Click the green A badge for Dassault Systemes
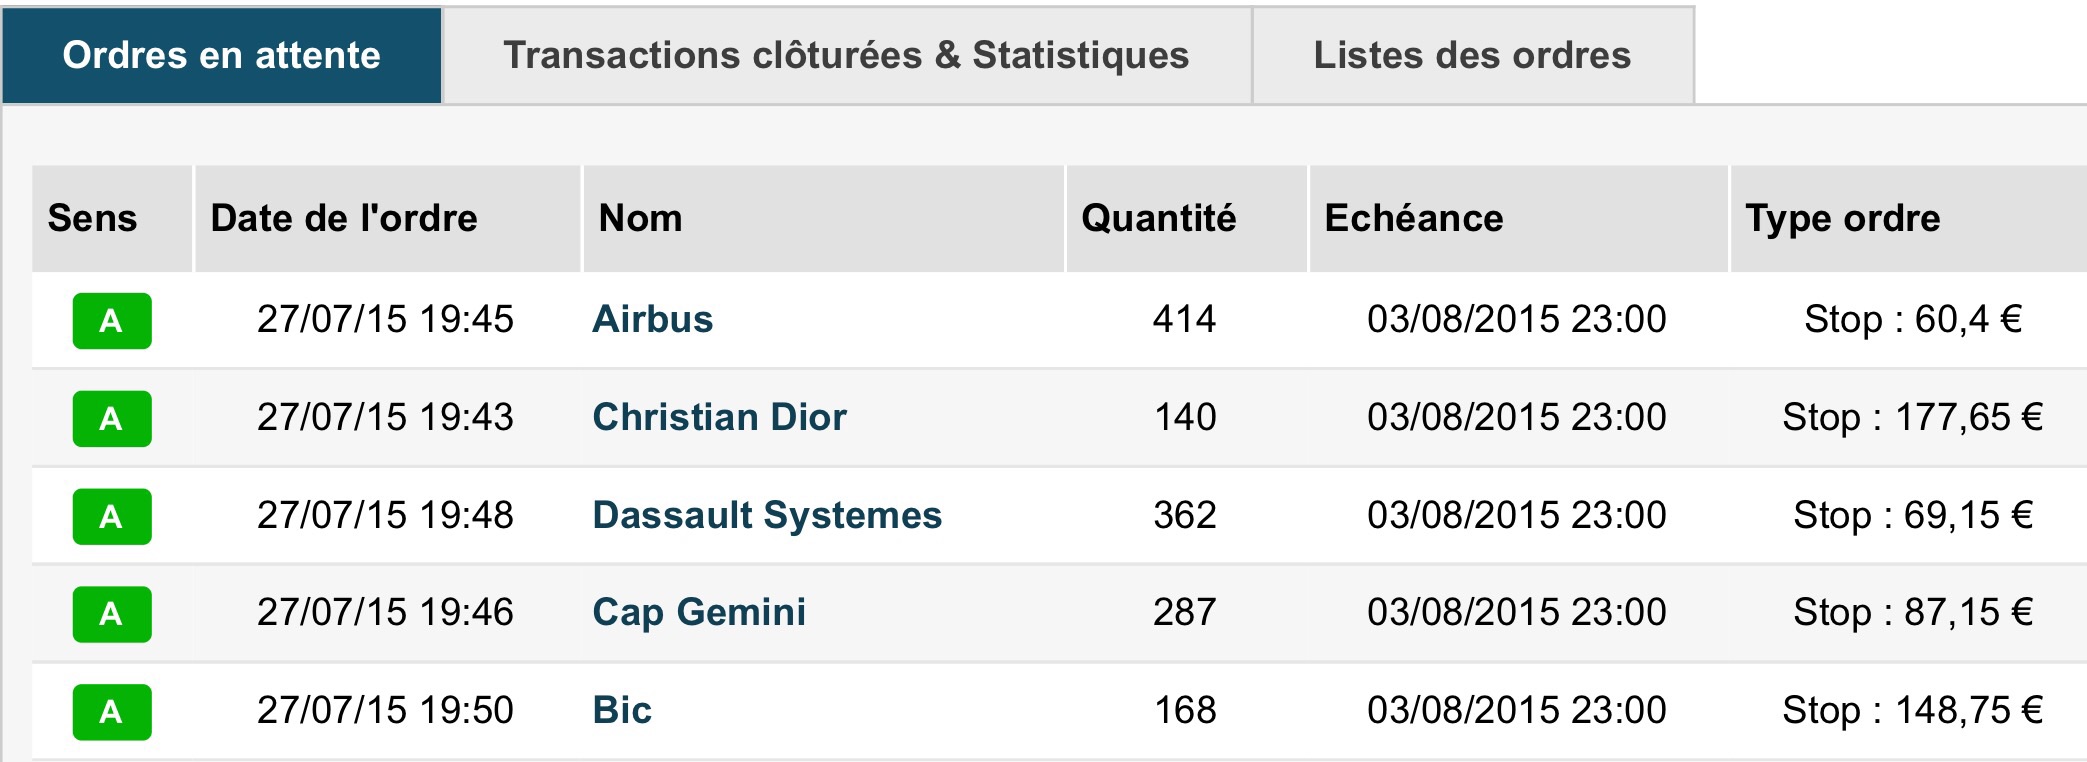Screen dimensions: 2087x762 pyautogui.click(x=112, y=516)
